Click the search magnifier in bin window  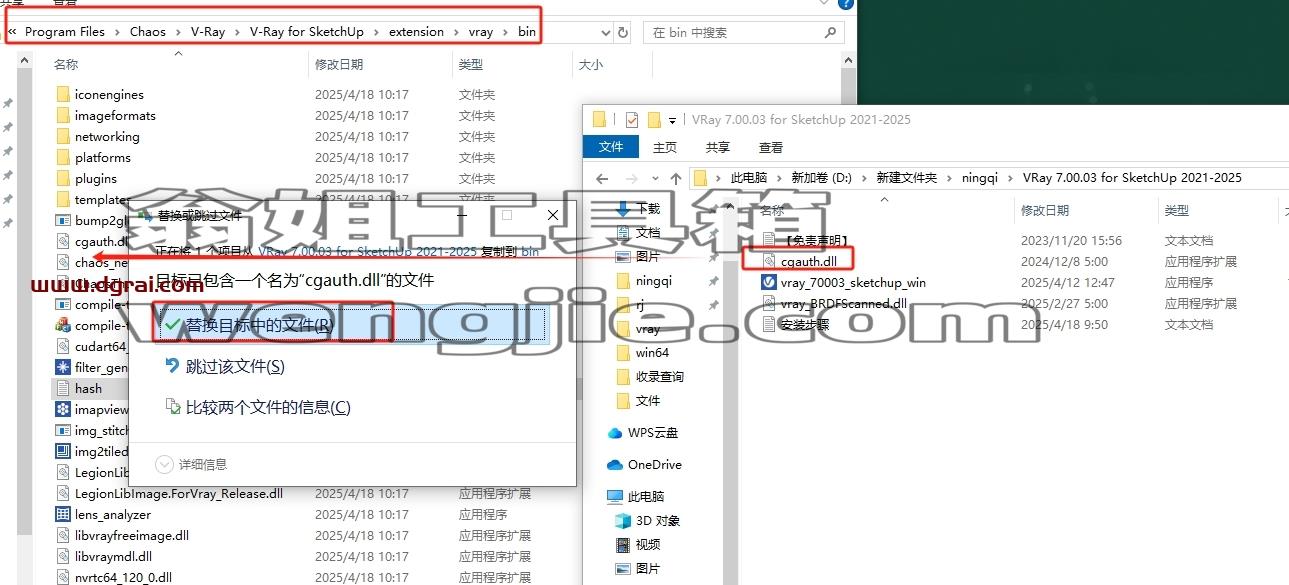pos(831,32)
